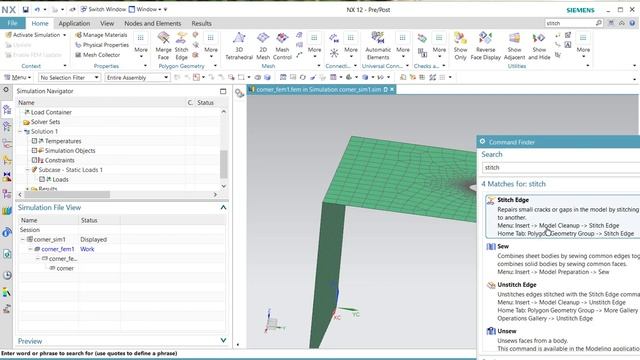Click the Command Finder search field
This screenshot has width=640, height=360.
tap(561, 168)
